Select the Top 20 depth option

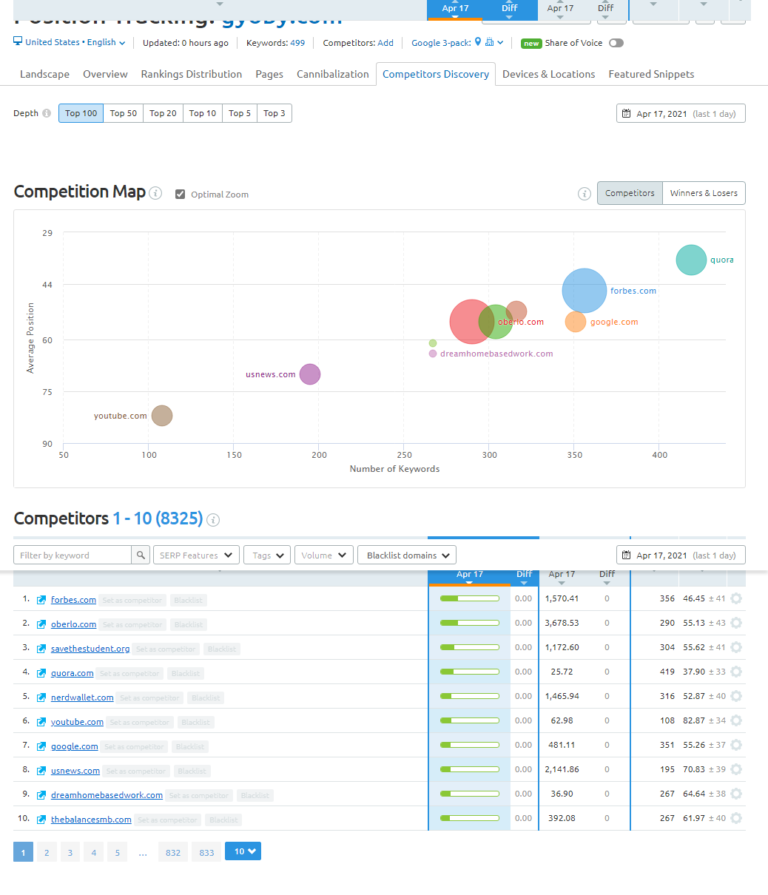click(163, 113)
